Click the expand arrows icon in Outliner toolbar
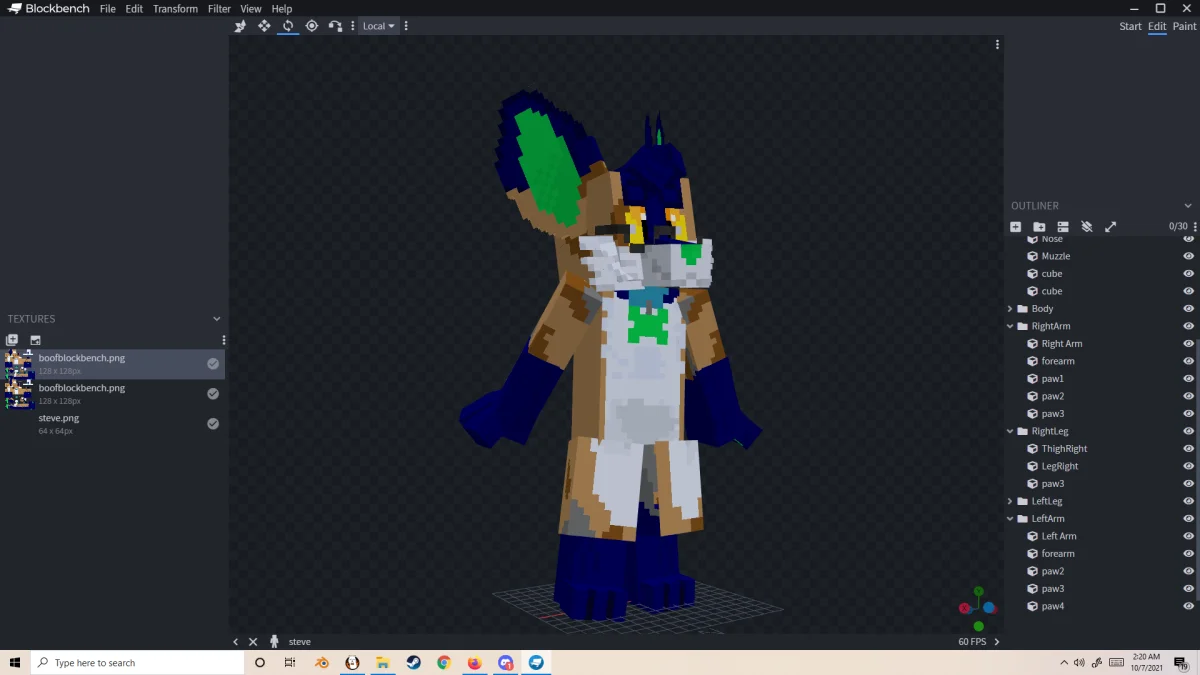The image size is (1200, 675). tap(1110, 227)
